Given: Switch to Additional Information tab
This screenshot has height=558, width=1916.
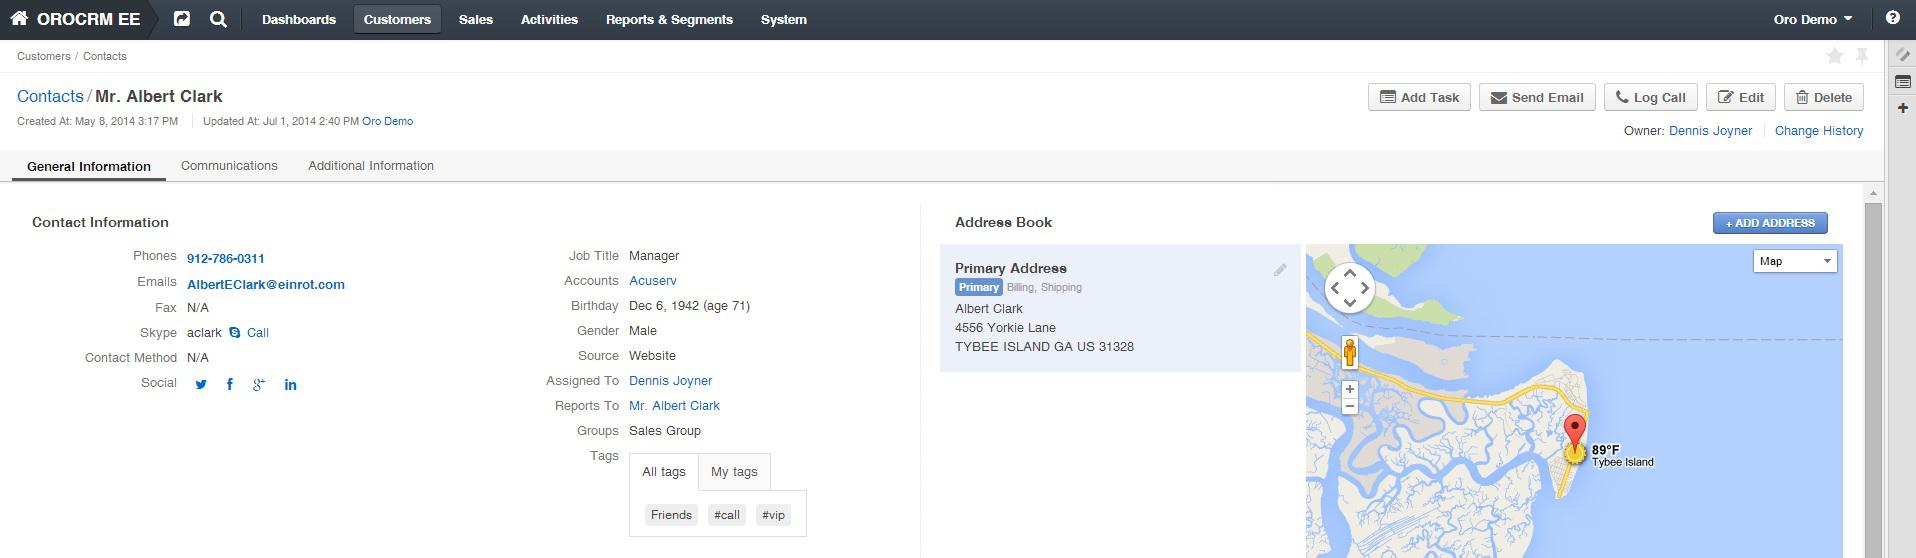Looking at the screenshot, I should [371, 166].
